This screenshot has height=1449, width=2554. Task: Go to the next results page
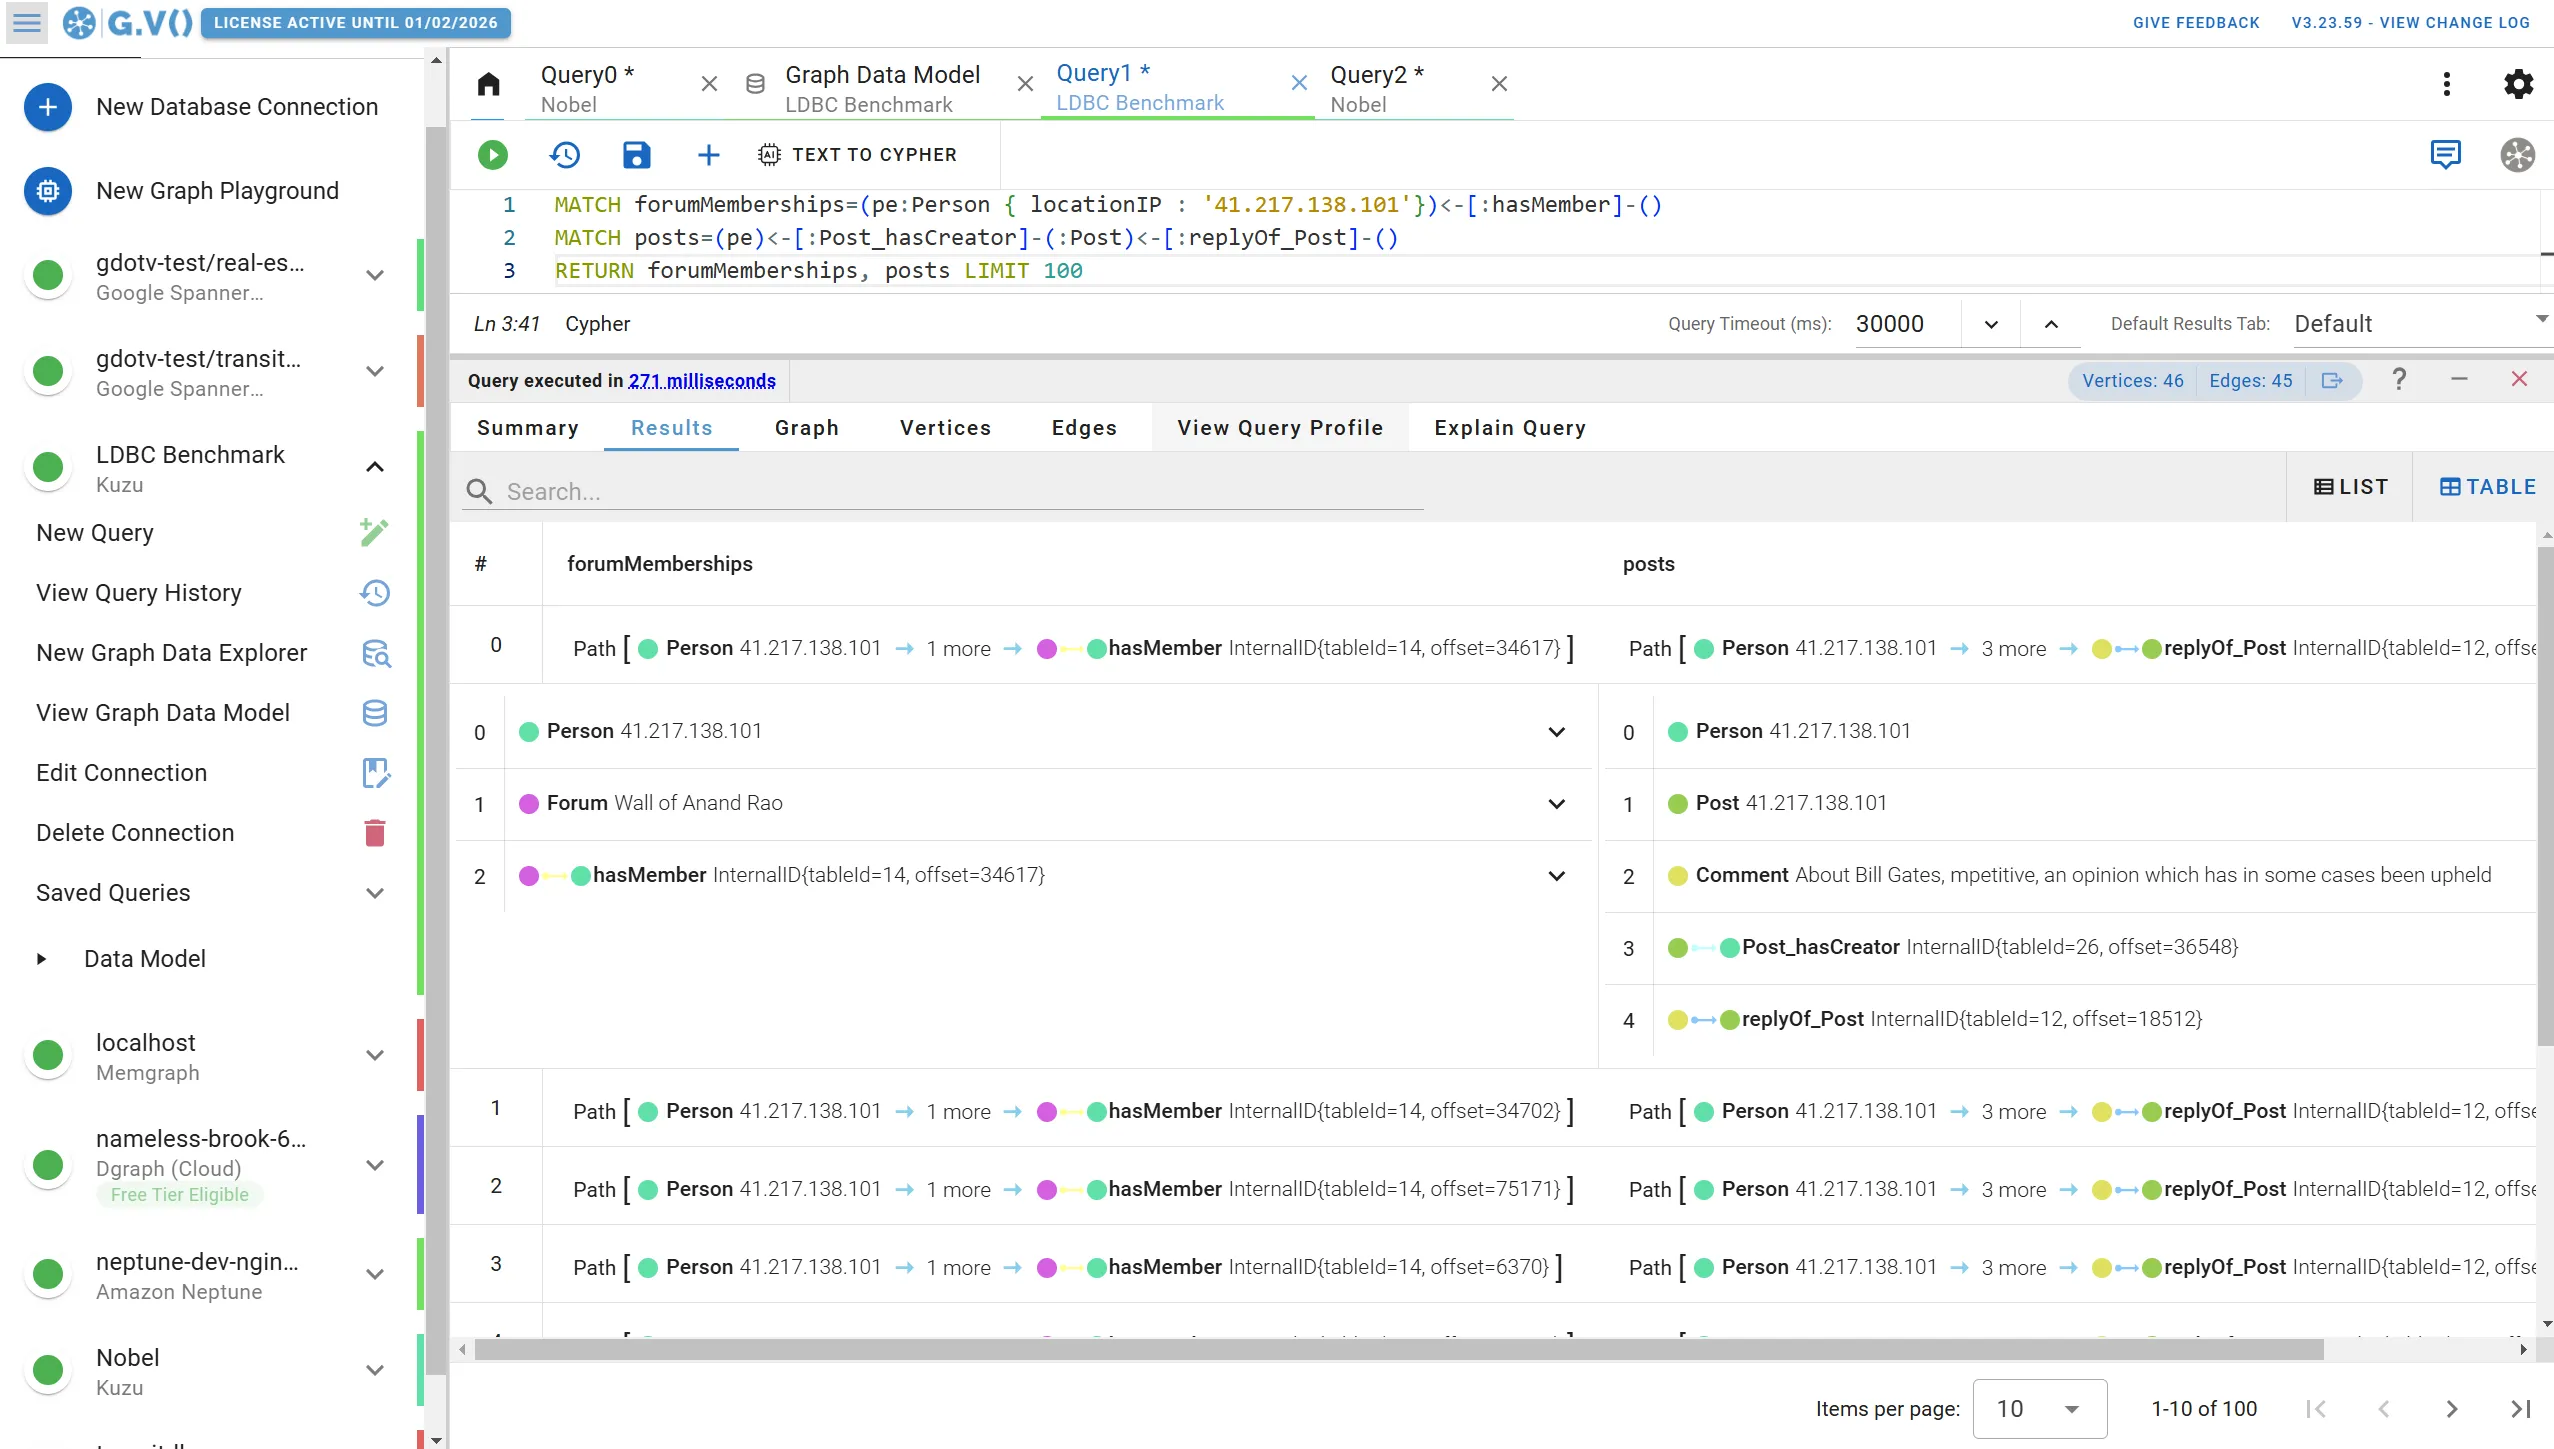click(2451, 1409)
